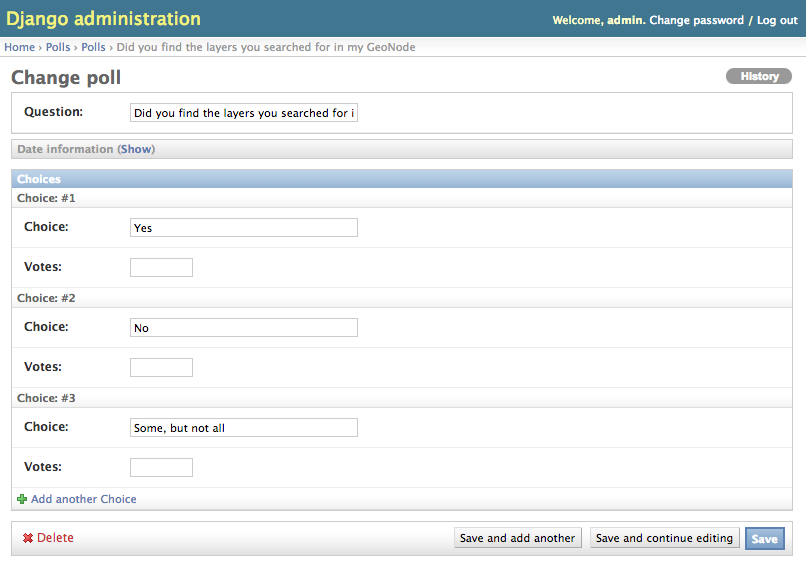The image size is (806, 561).
Task: Edit the Choice #1 'Yes' field
Action: click(x=244, y=228)
